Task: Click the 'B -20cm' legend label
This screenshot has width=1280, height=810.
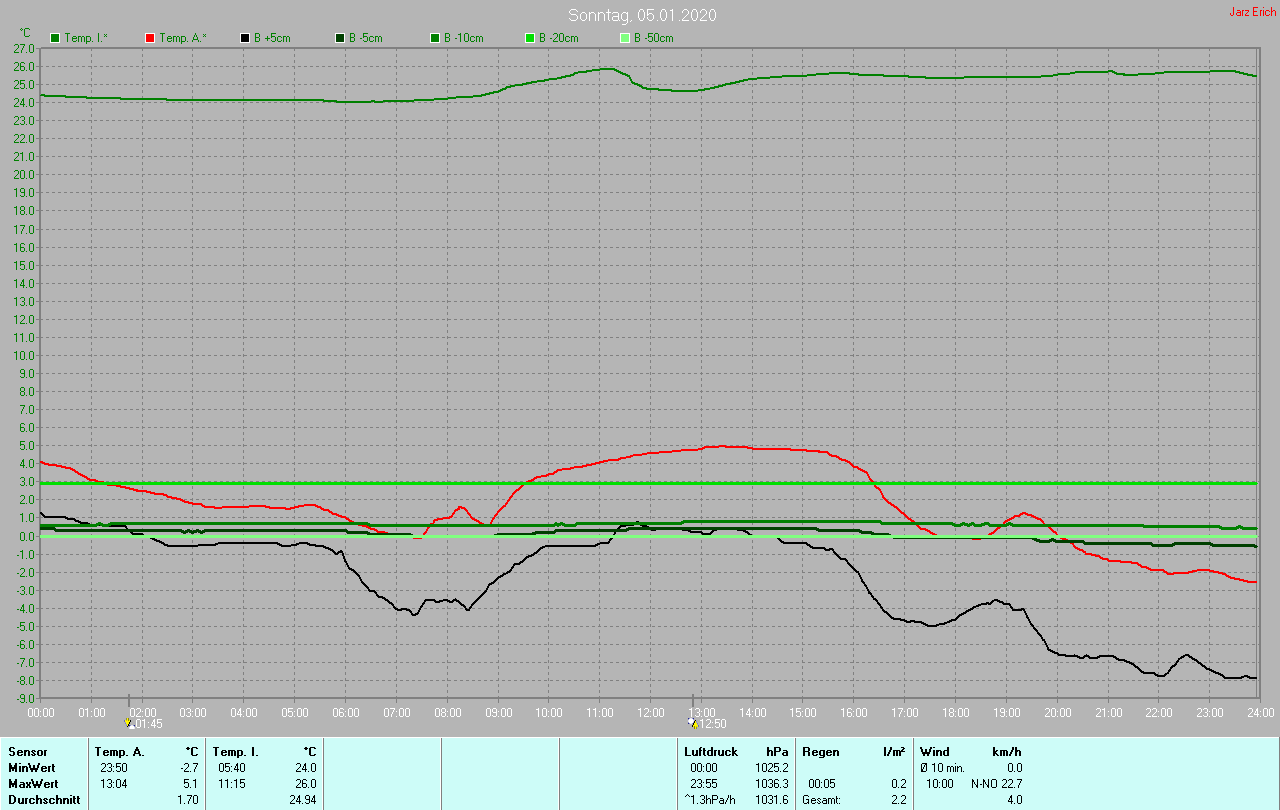Action: 558,38
